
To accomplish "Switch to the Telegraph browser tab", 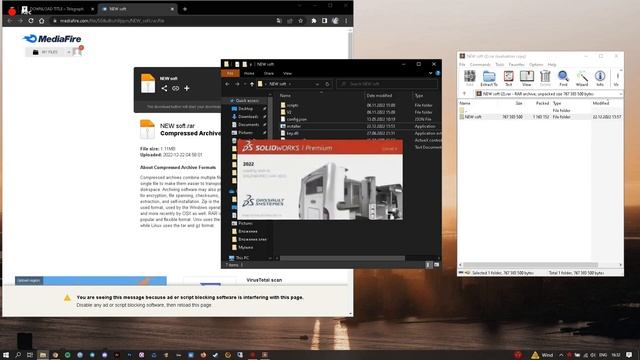I will [x=56, y=9].
